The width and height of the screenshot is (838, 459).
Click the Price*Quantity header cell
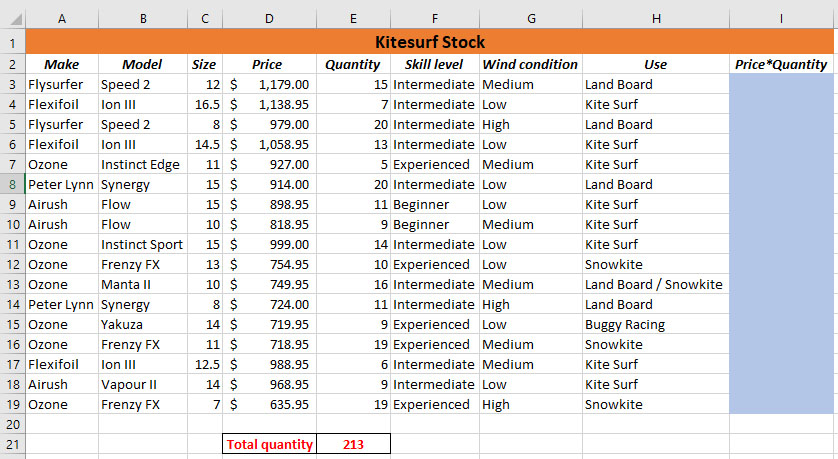[x=781, y=64]
